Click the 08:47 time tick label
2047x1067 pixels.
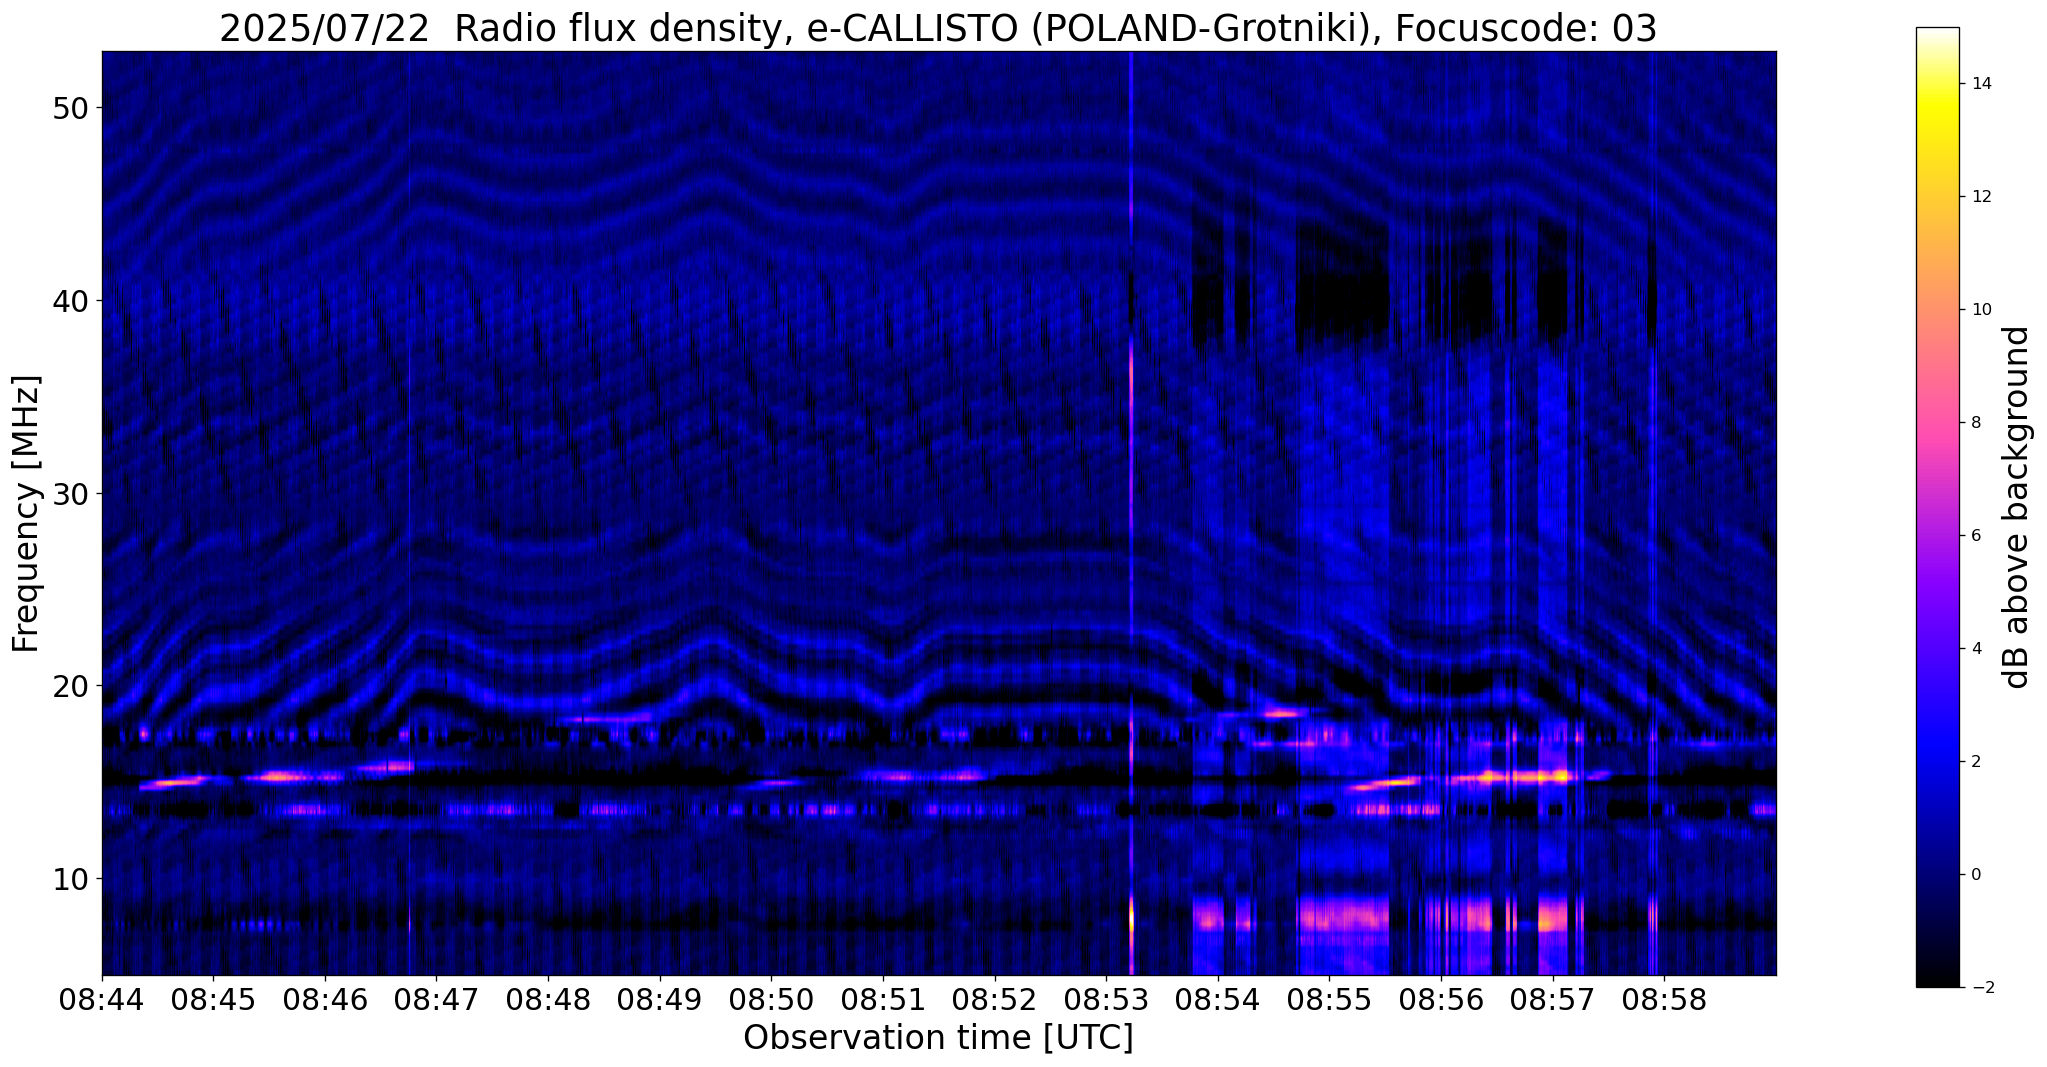pos(436,1000)
